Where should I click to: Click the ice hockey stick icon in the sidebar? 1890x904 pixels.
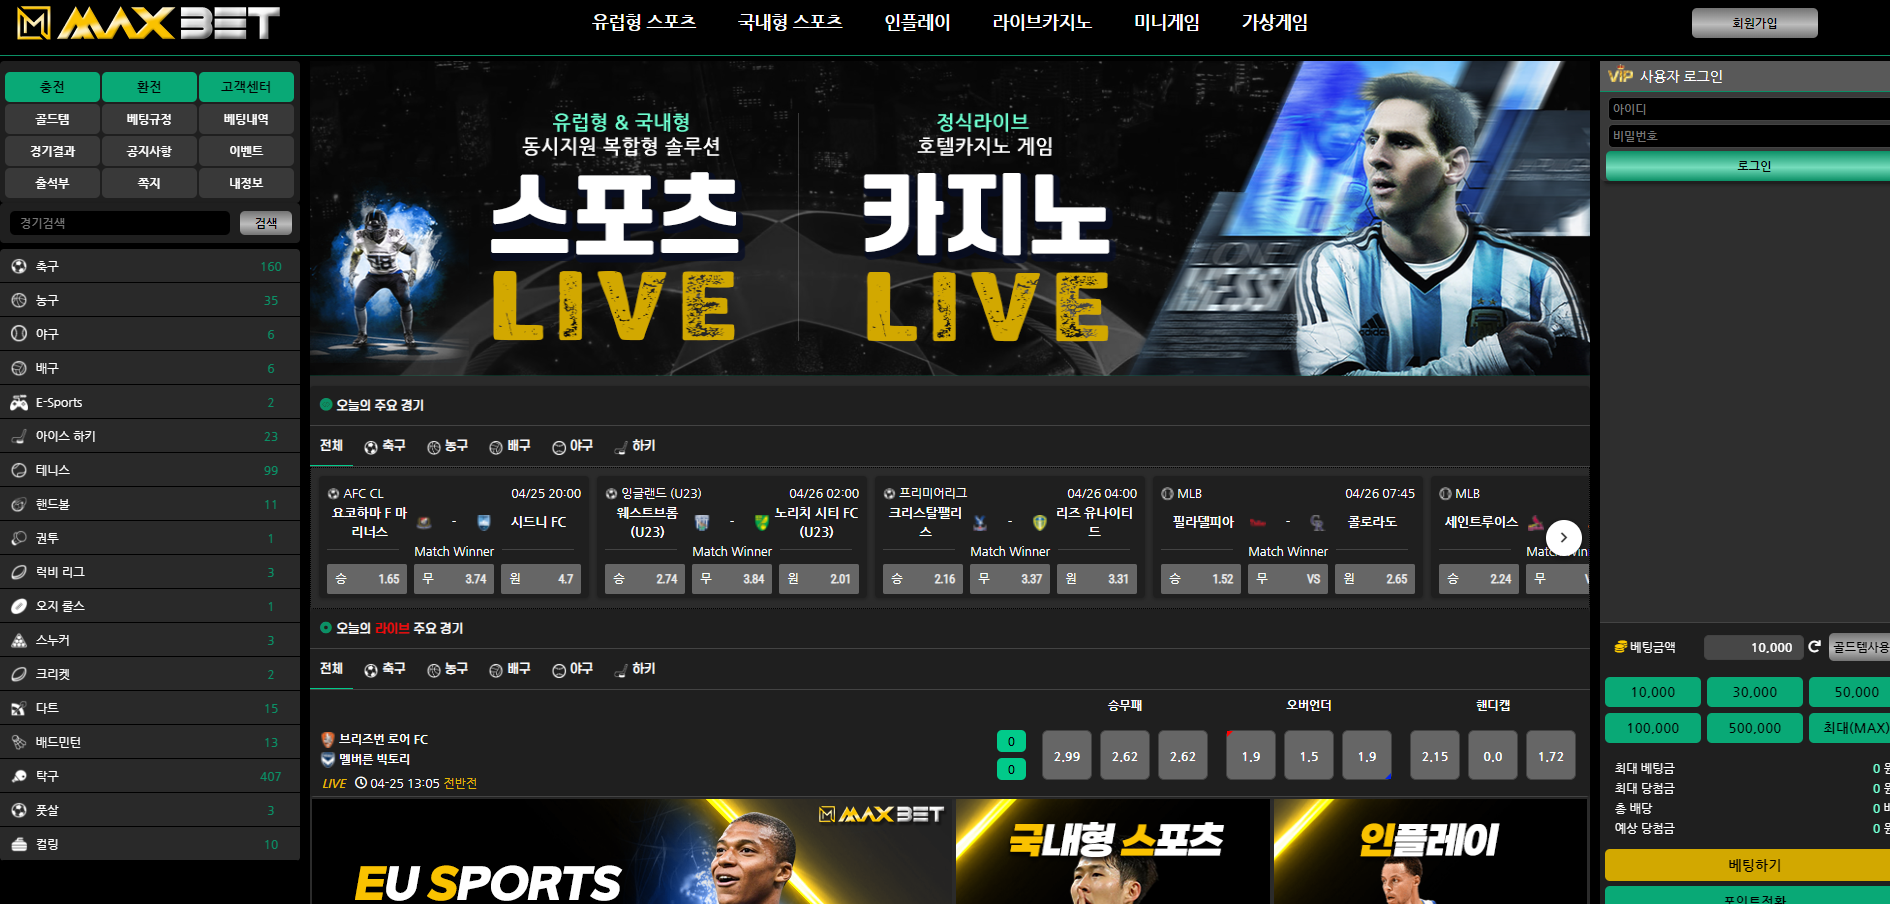(x=19, y=436)
